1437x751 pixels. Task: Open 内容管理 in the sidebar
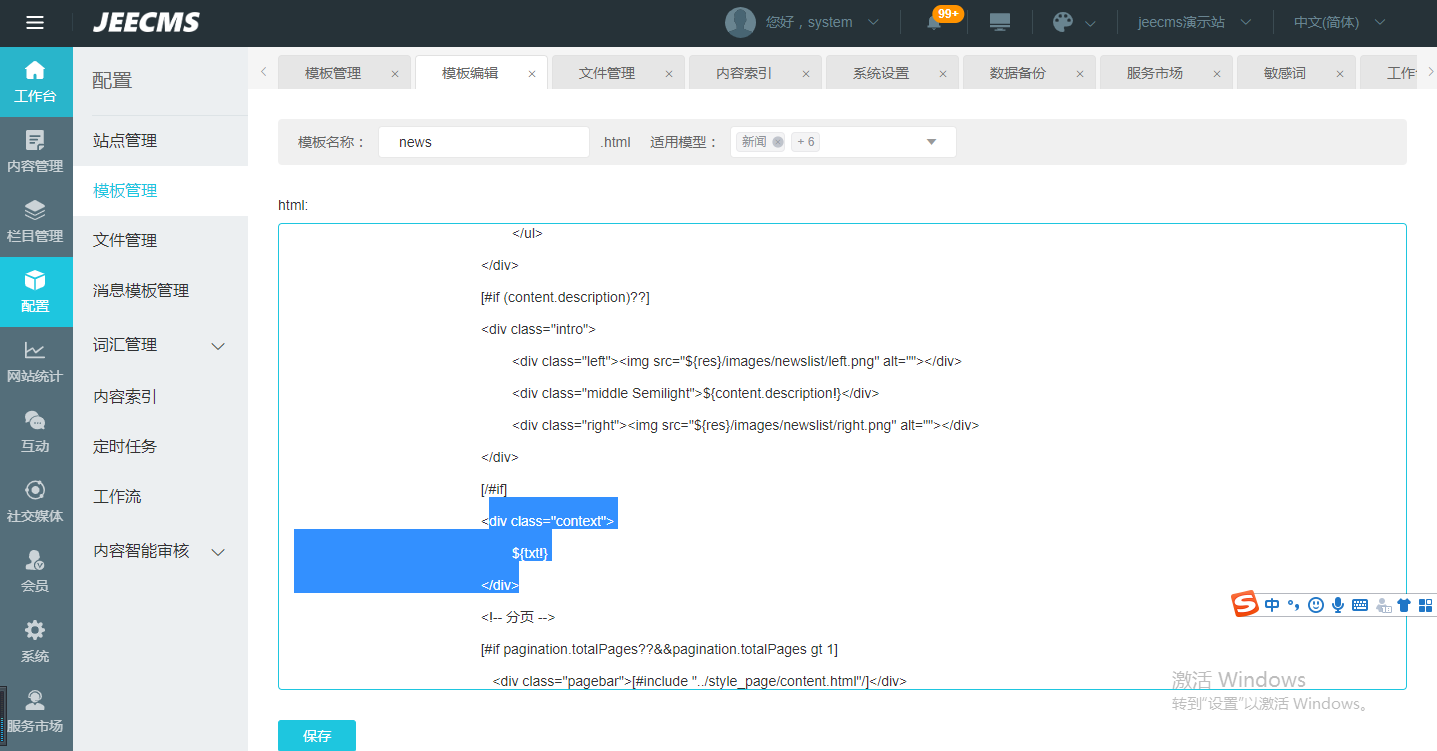(x=35, y=151)
